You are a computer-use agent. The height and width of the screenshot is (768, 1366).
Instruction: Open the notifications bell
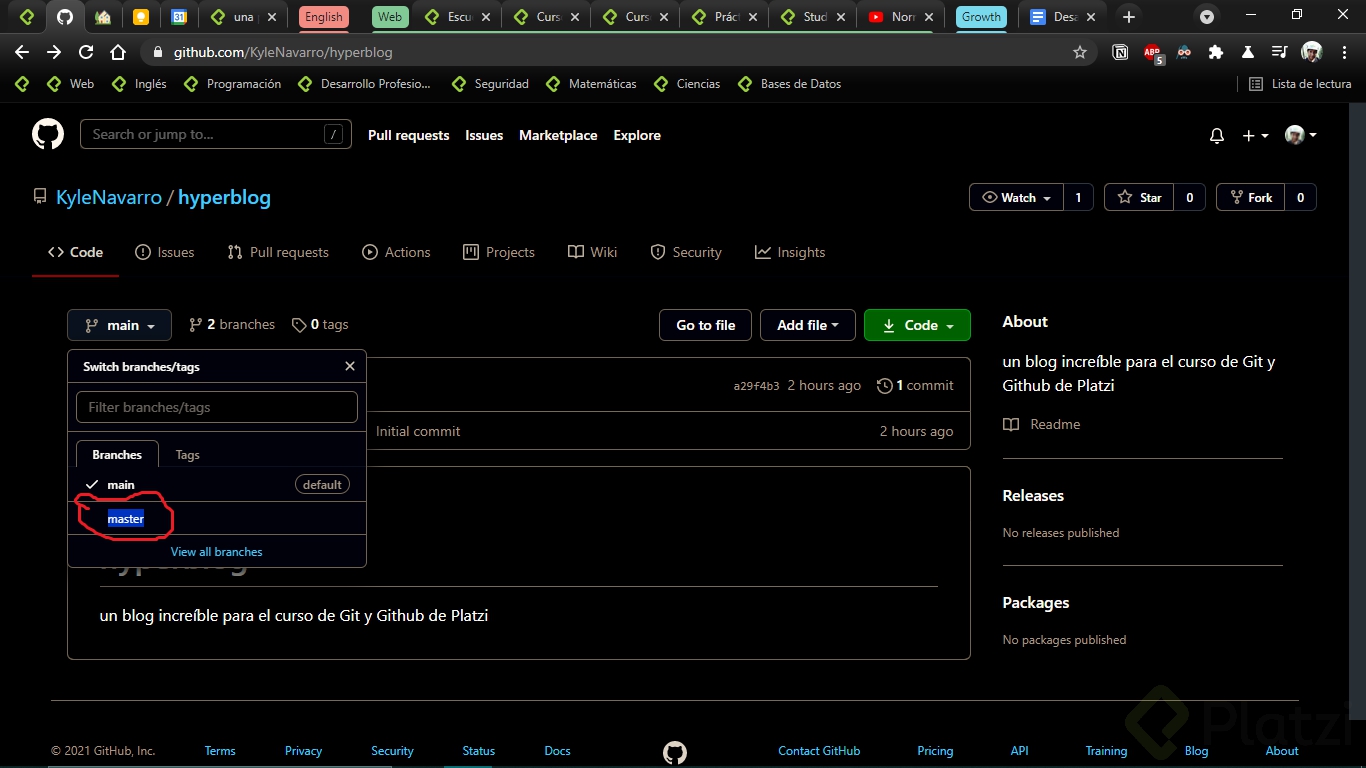pyautogui.click(x=1217, y=136)
